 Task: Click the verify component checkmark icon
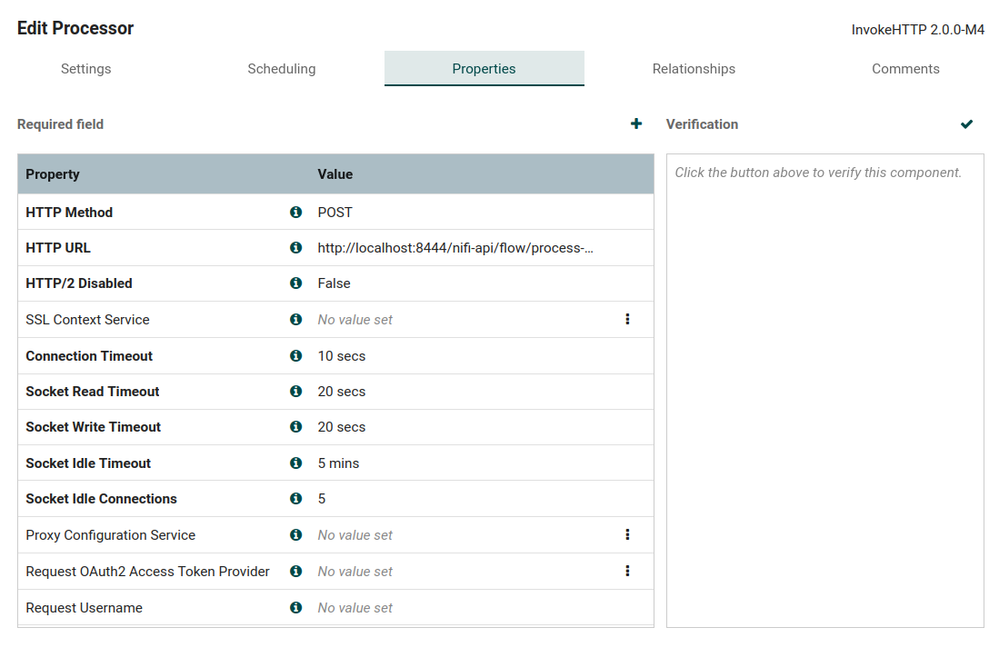tap(967, 124)
